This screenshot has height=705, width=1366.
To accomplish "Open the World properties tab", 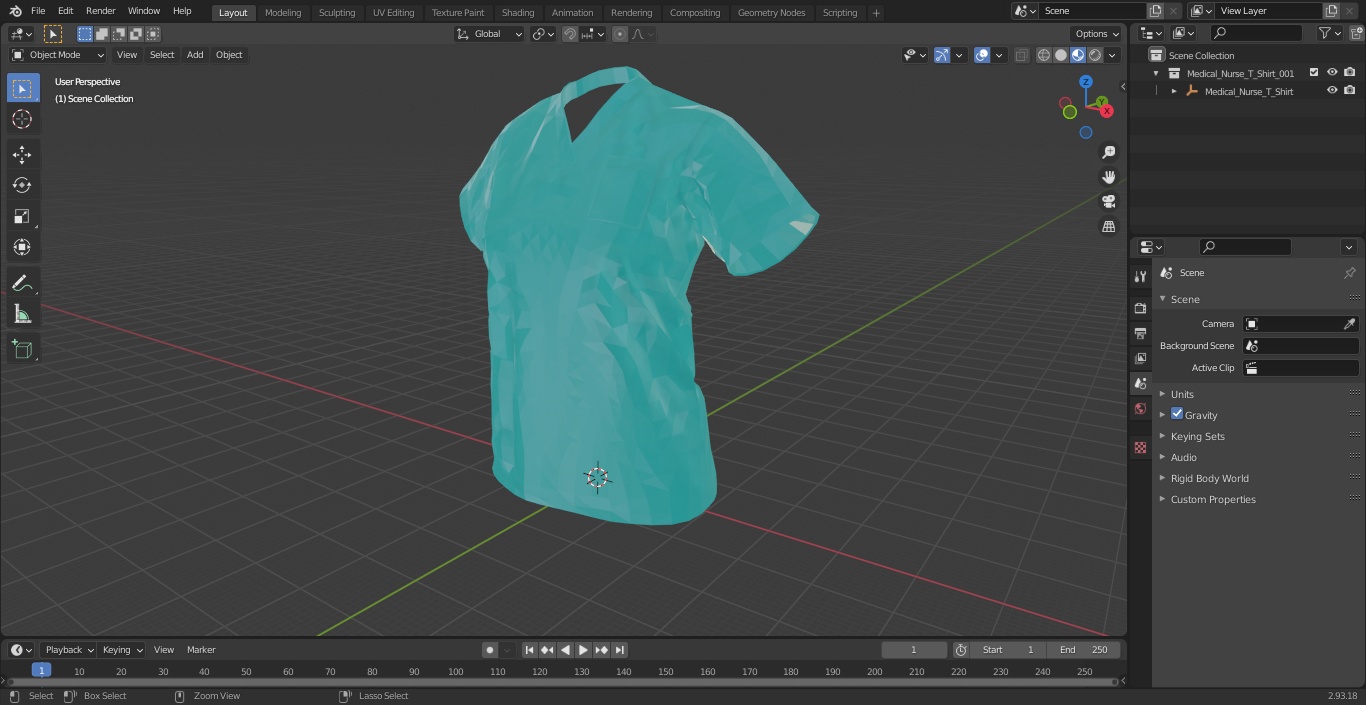I will [1140, 409].
